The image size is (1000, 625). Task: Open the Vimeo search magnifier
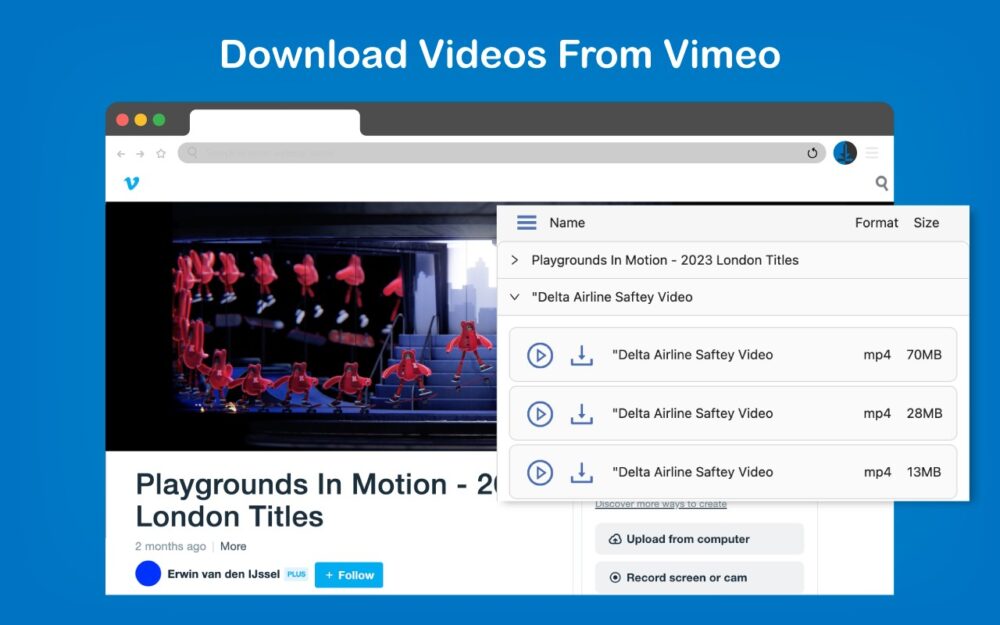click(881, 183)
